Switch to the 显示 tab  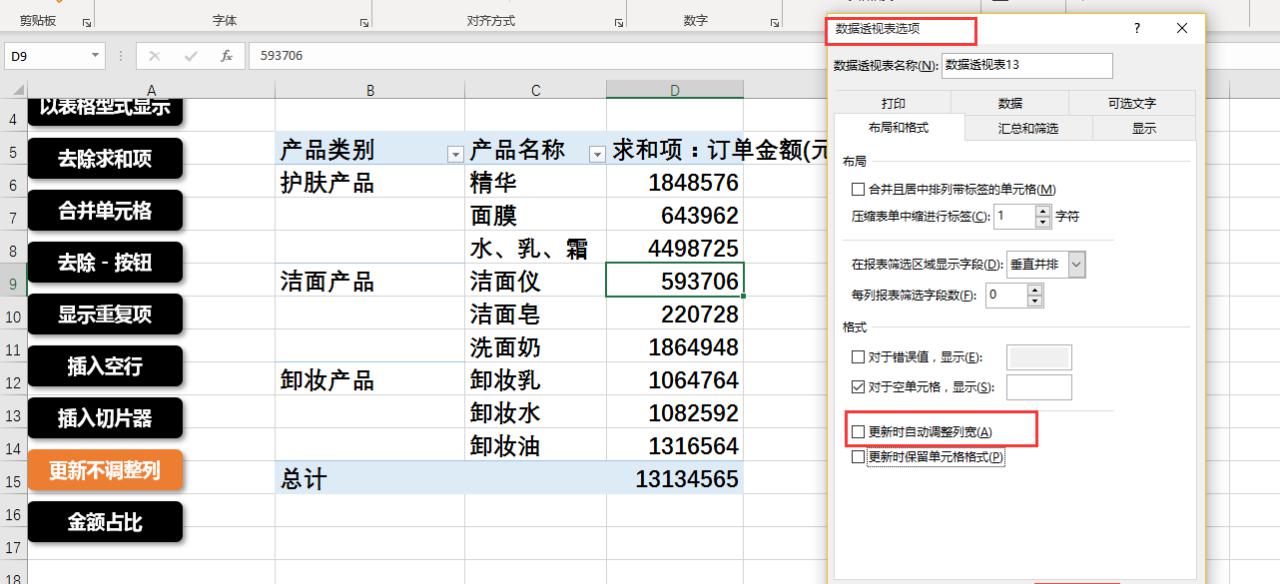(1143, 128)
